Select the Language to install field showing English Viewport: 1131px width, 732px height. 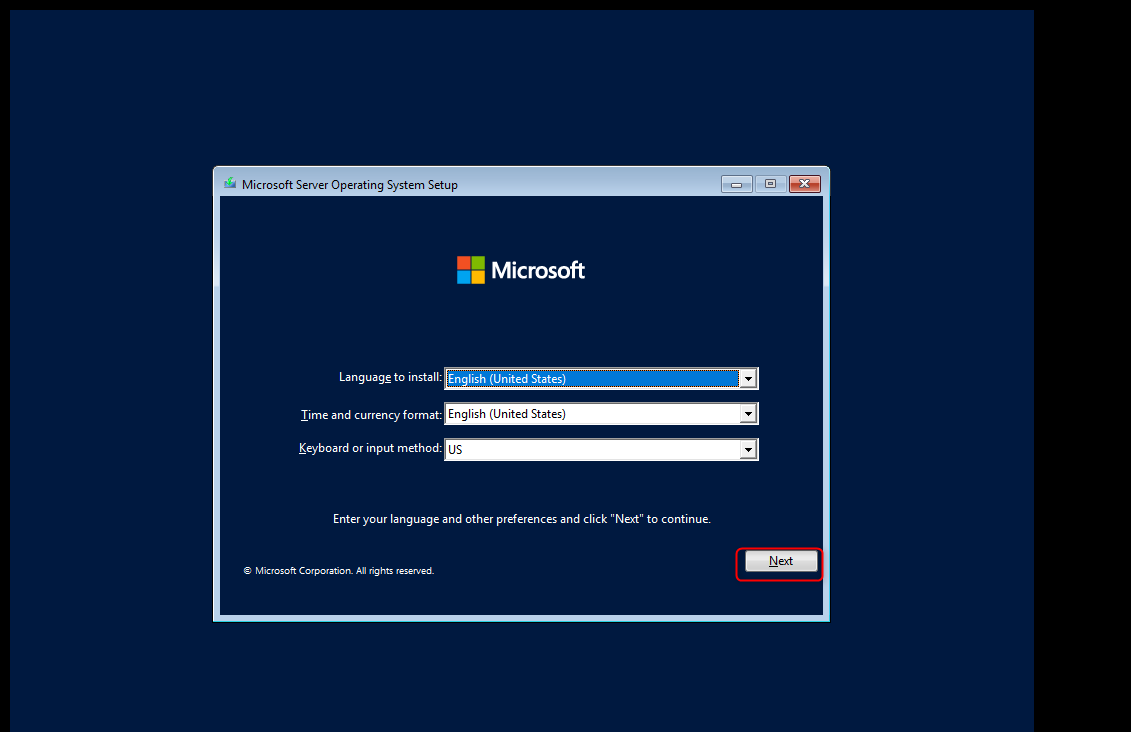[601, 379]
